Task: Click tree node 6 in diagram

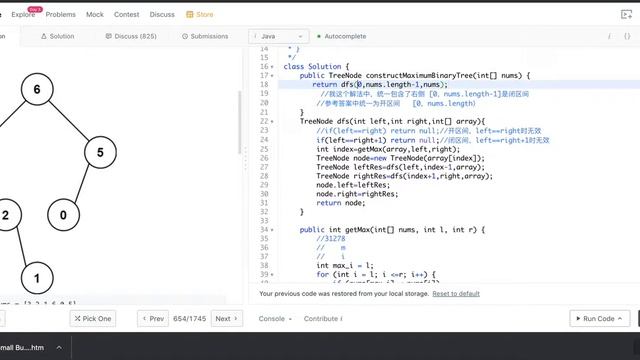Action: tap(37, 89)
